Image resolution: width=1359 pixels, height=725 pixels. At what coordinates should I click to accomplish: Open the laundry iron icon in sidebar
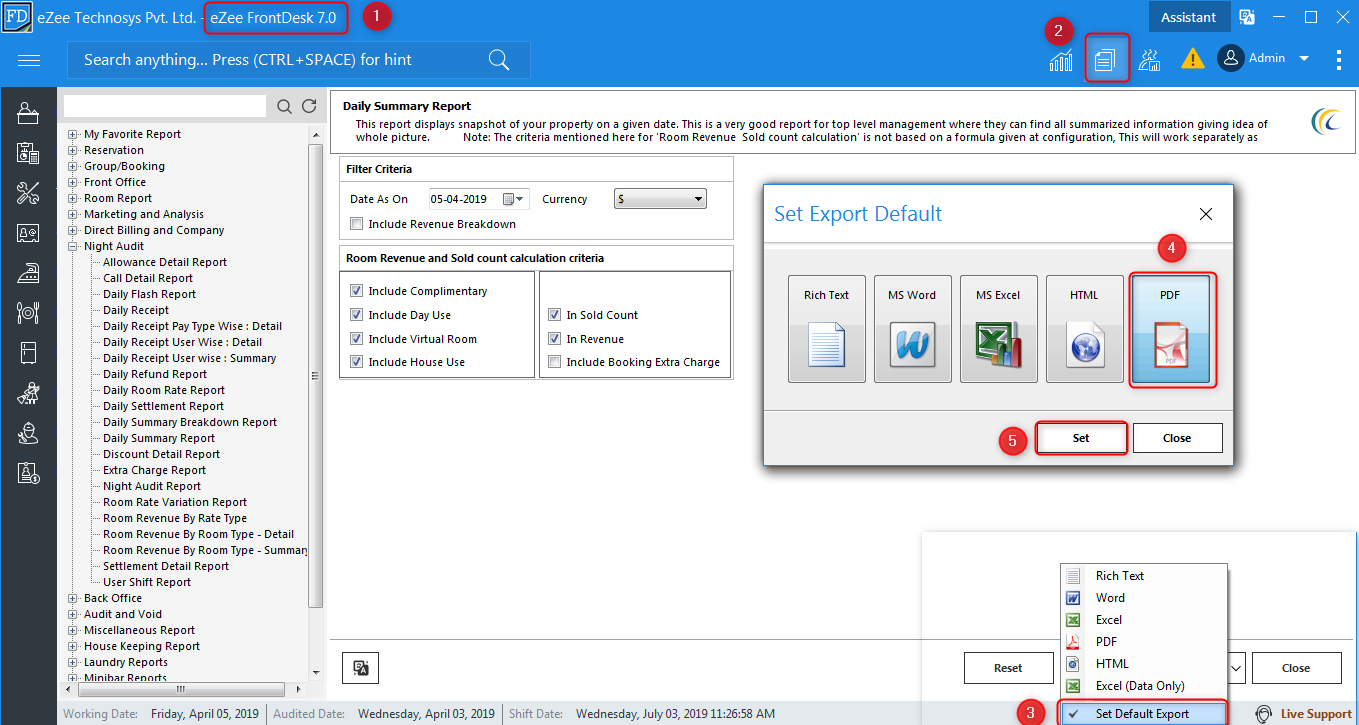point(28,273)
